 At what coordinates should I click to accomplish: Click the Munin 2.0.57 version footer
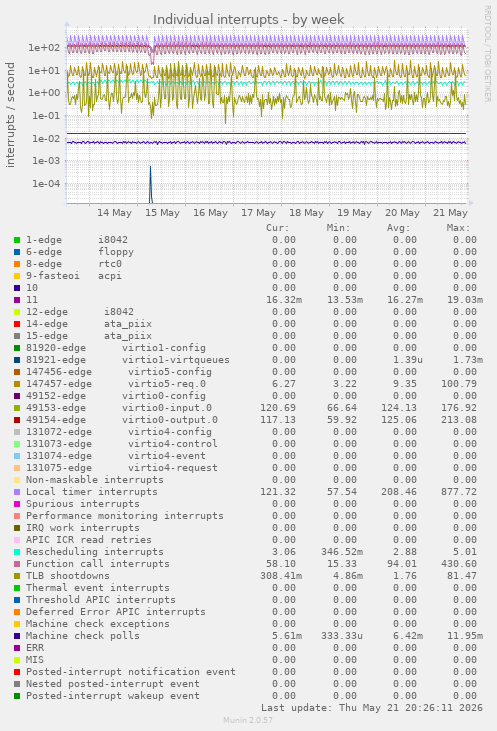(248, 720)
